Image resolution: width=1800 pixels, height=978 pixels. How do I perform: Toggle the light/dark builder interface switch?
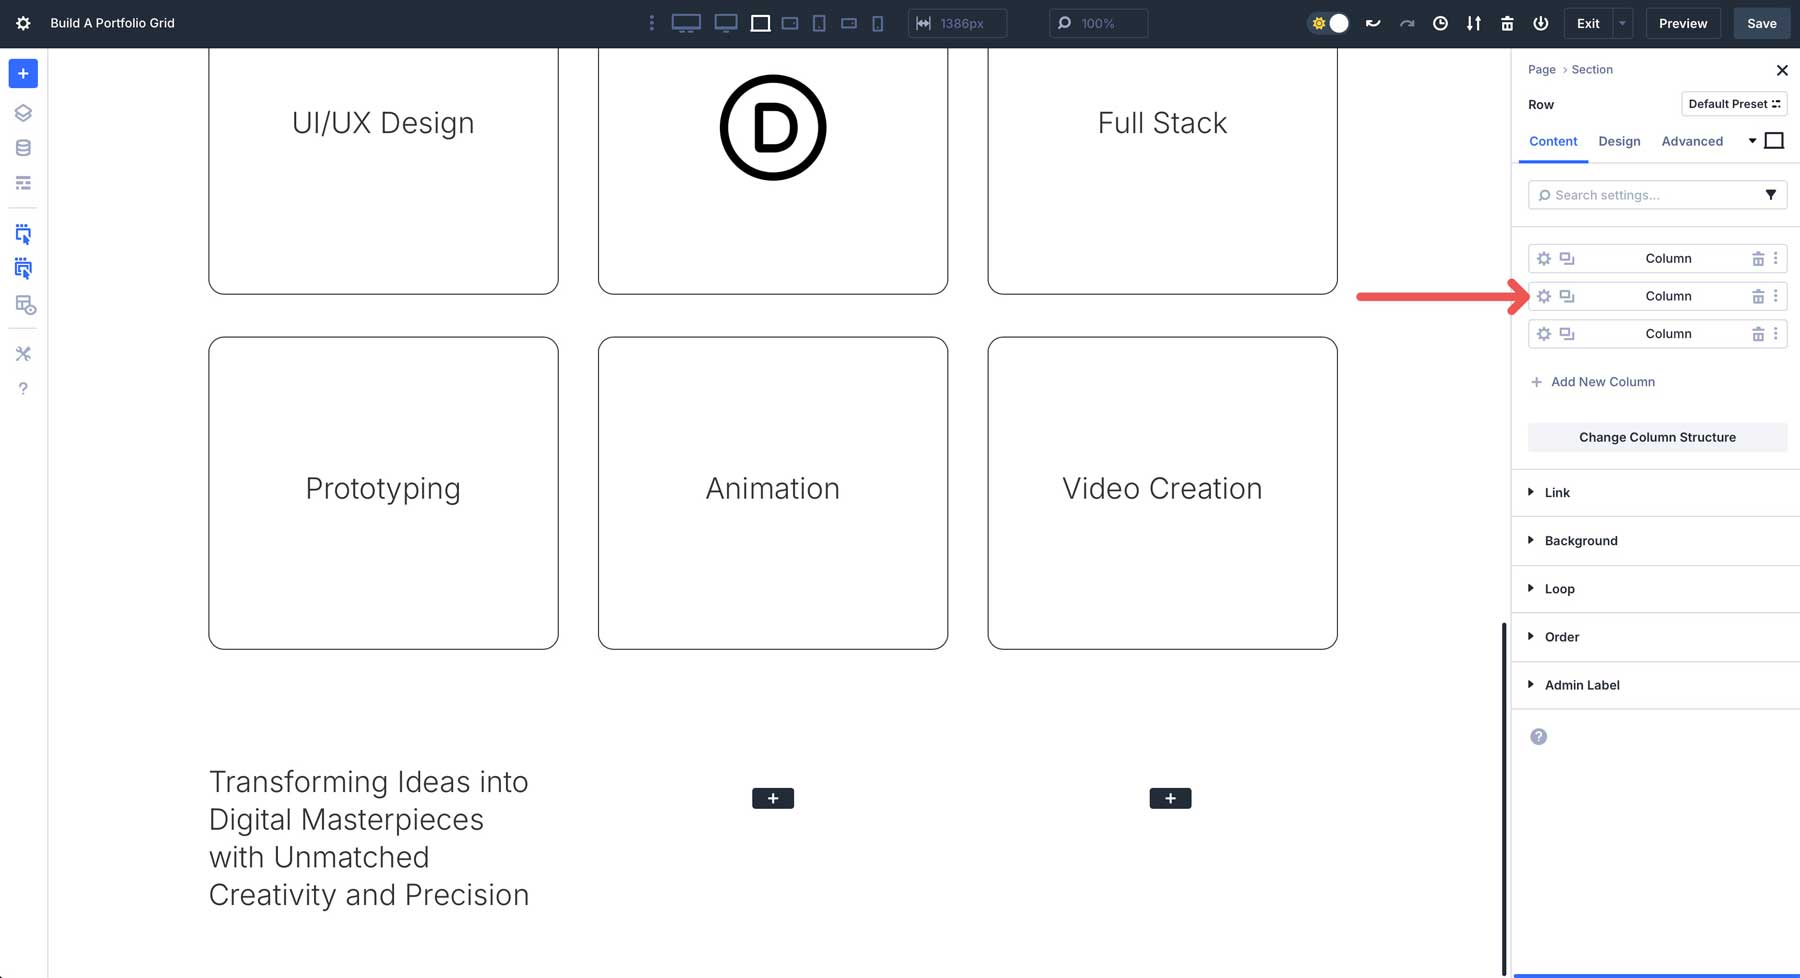1328,22
